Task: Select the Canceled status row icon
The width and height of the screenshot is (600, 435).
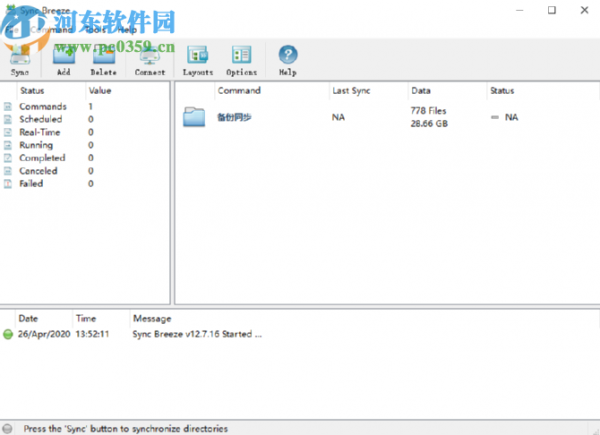Action: click(8, 171)
